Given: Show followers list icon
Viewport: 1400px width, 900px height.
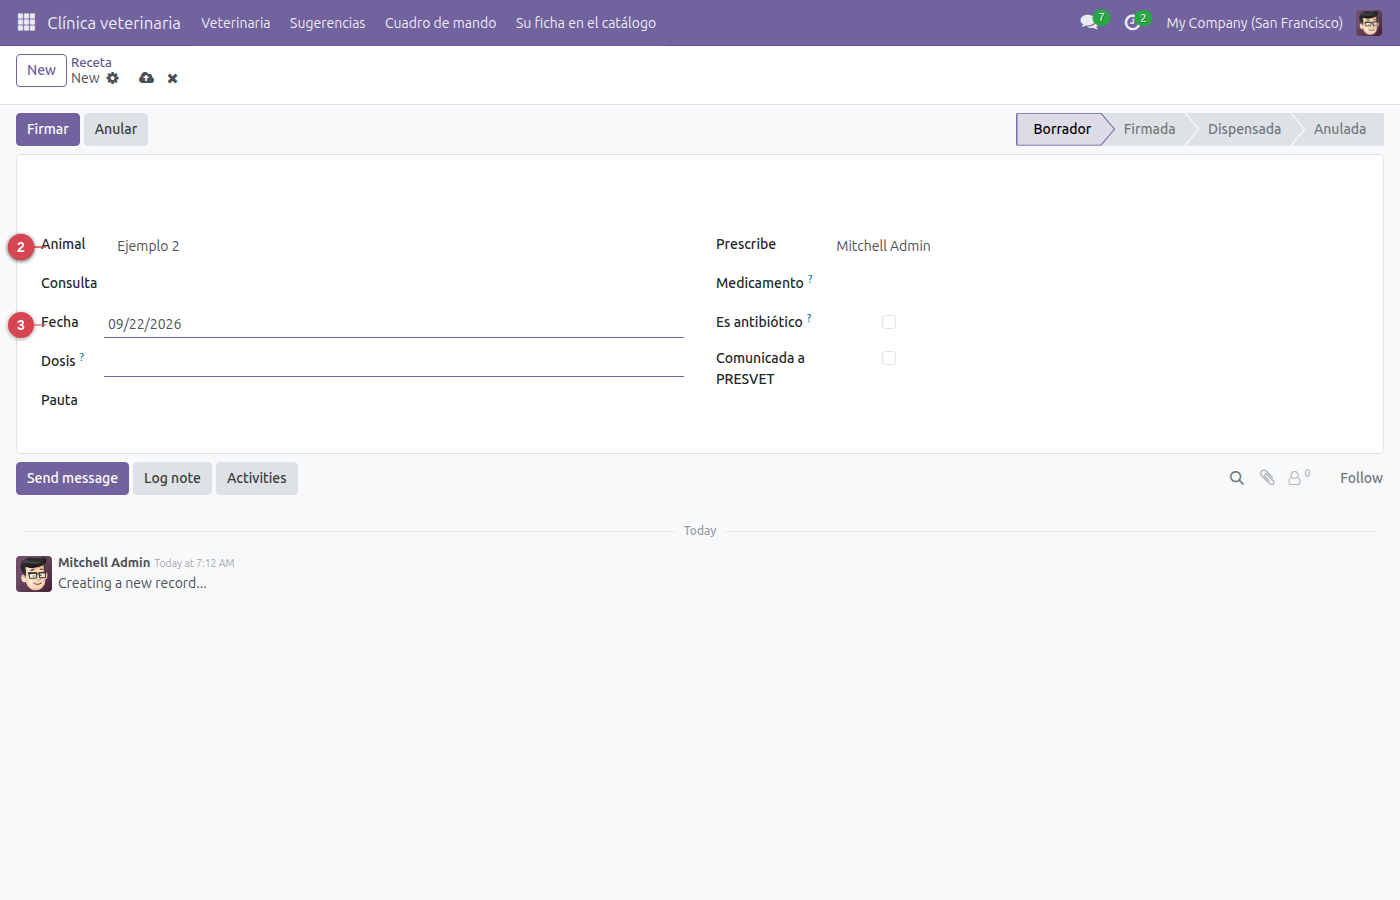Looking at the screenshot, I should point(1298,478).
